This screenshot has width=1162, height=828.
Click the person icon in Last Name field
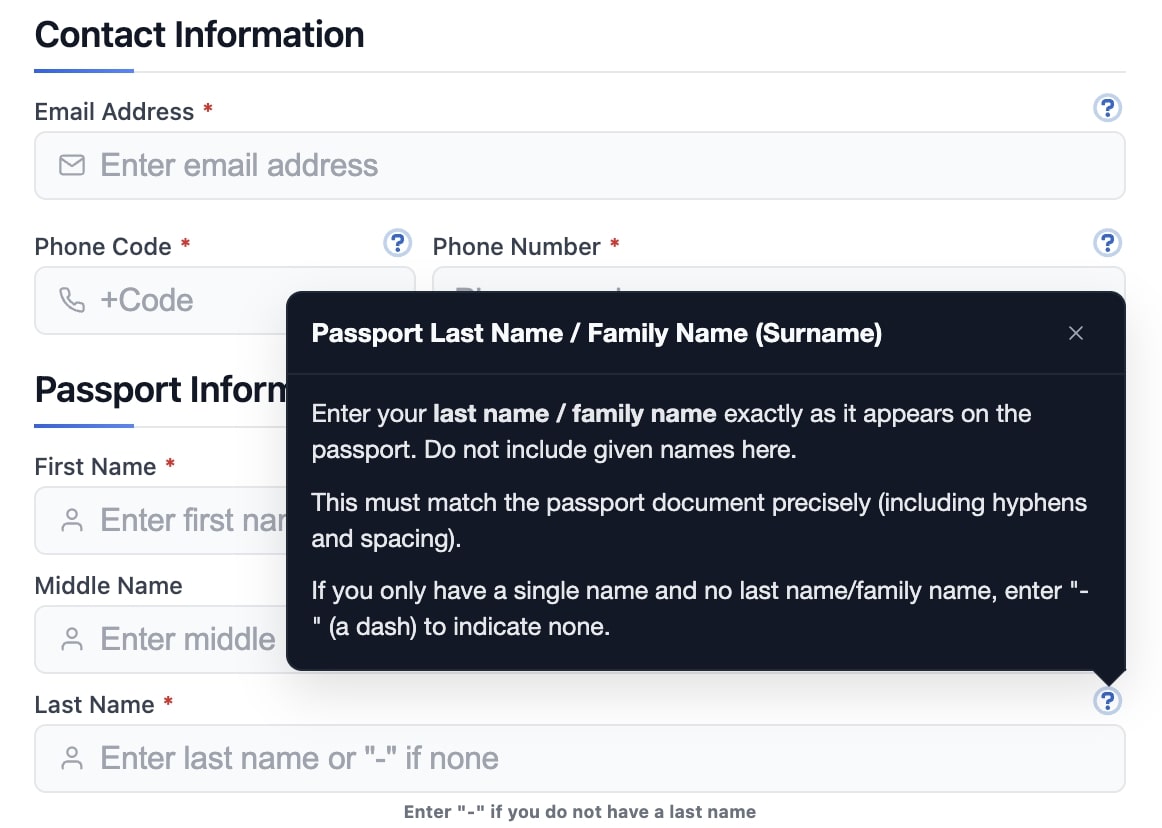click(71, 758)
